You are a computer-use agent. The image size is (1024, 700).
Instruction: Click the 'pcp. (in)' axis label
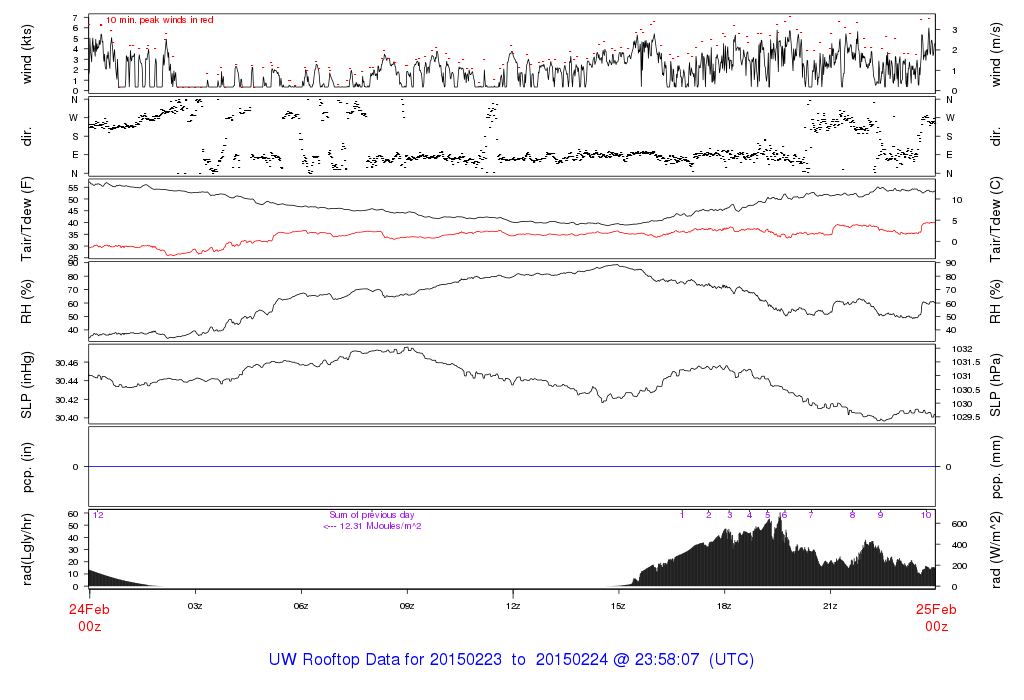(x=27, y=466)
